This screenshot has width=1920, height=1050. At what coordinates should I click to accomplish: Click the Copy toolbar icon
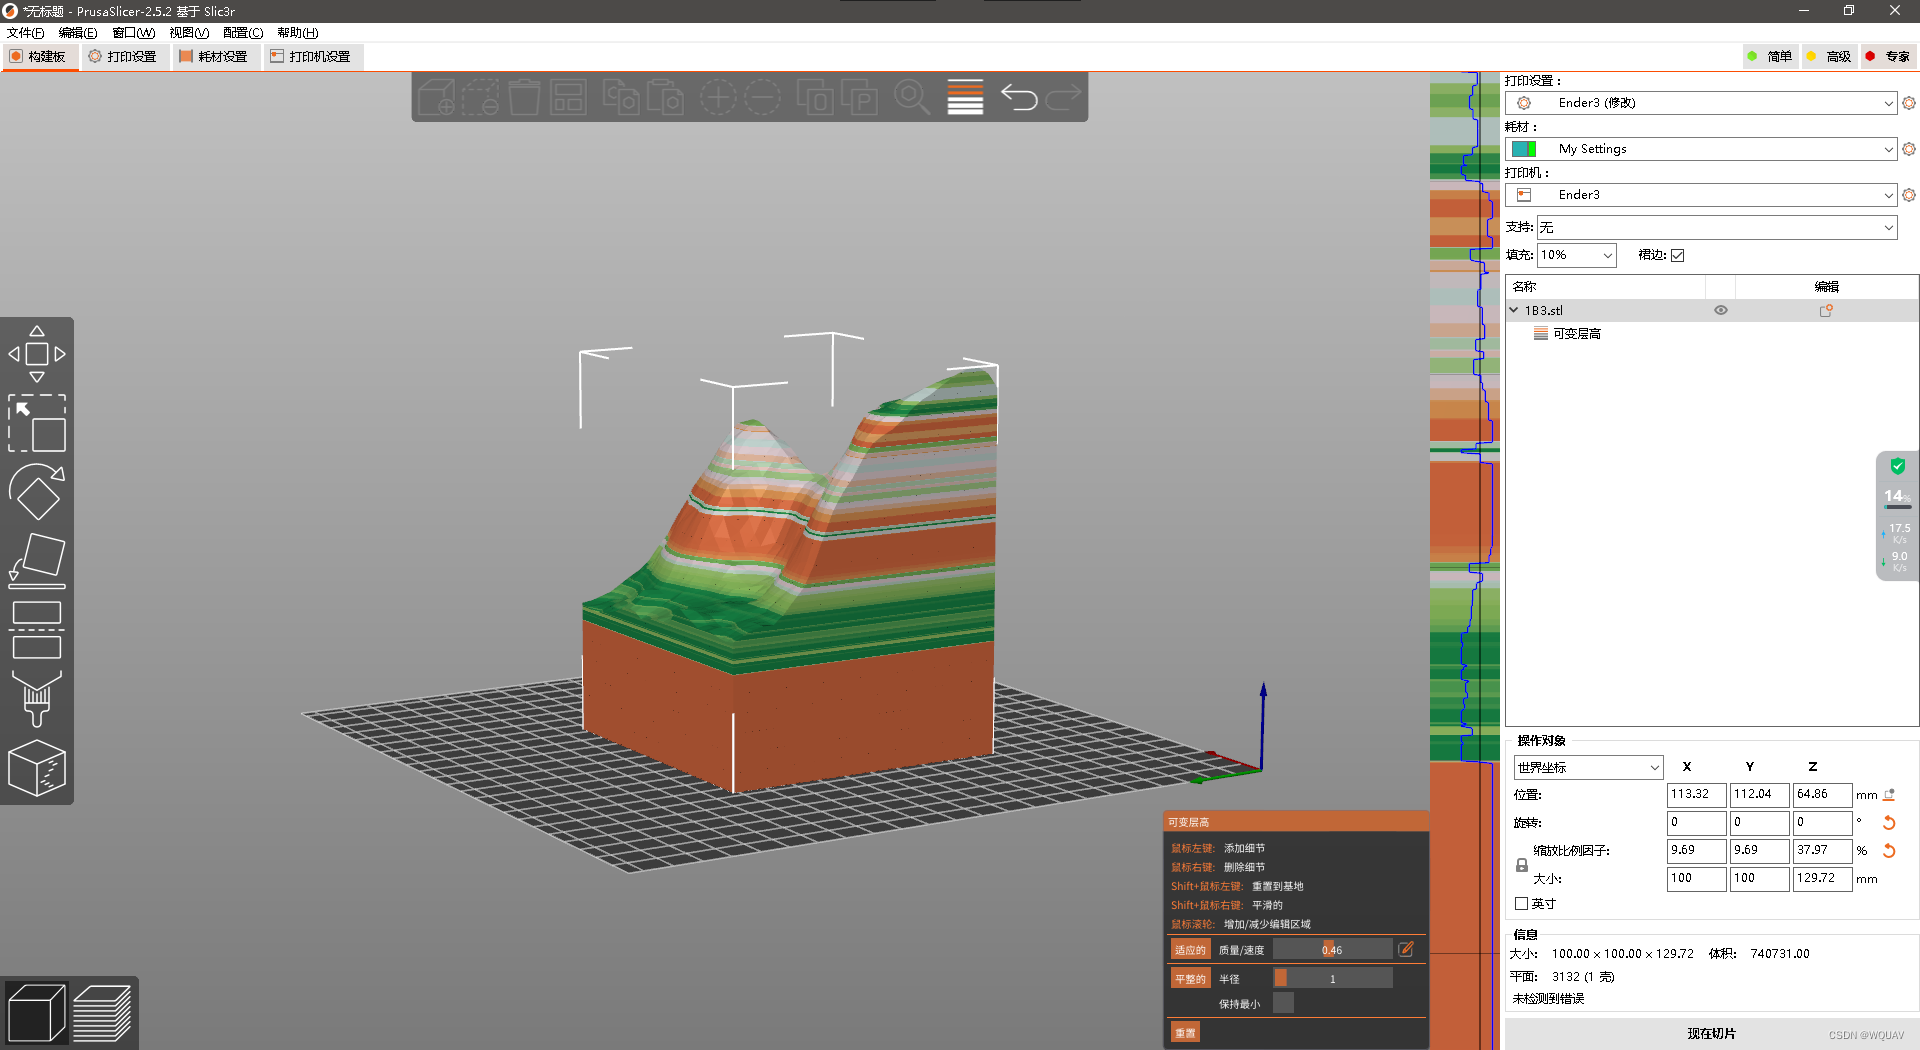tap(621, 97)
